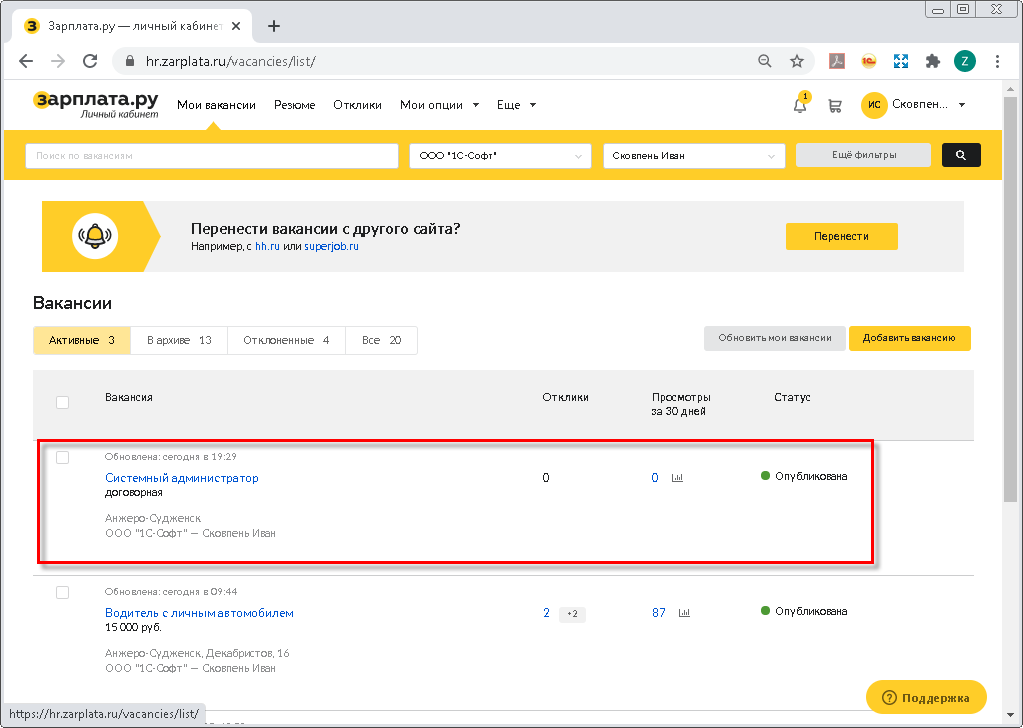The height and width of the screenshot is (728, 1023).
Task: Click the Зарплата.ру logo
Action: (x=96, y=104)
